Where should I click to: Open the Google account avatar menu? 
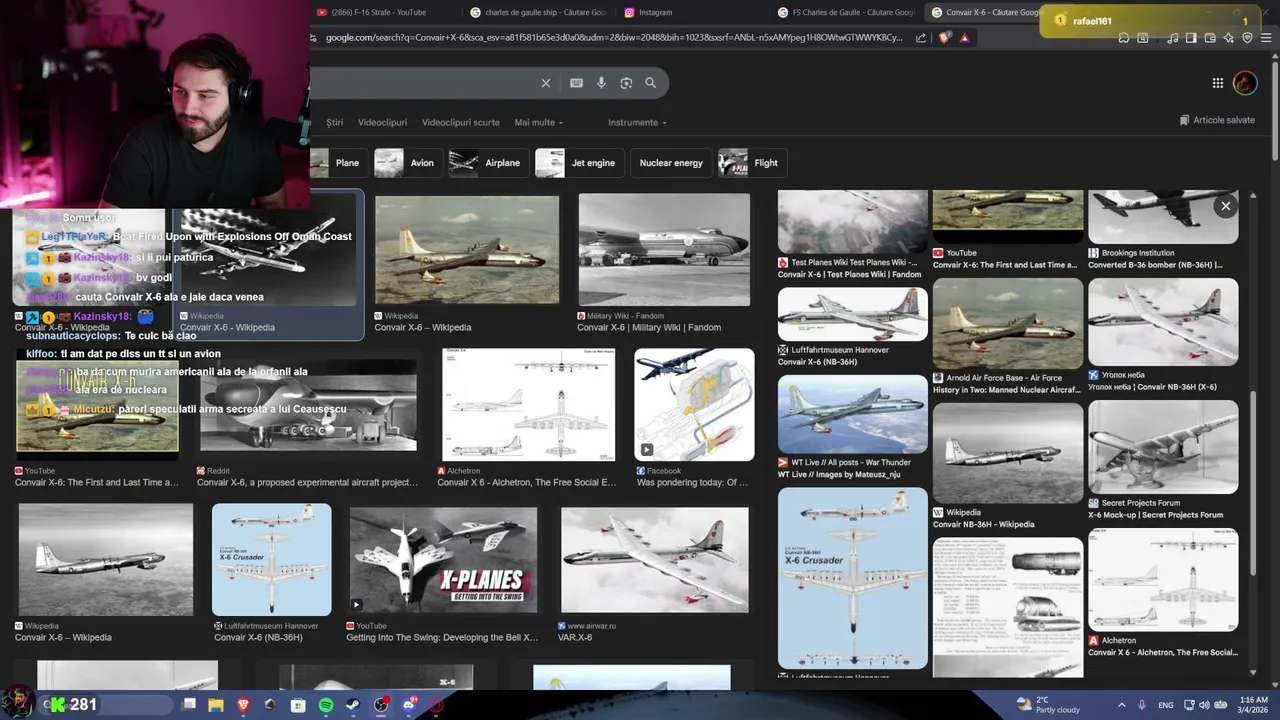click(1245, 83)
